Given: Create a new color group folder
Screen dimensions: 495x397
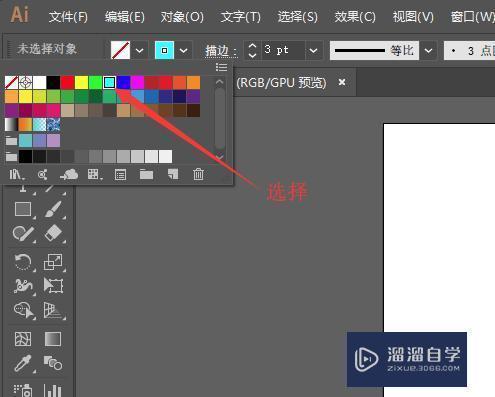Looking at the screenshot, I should 146,174.
